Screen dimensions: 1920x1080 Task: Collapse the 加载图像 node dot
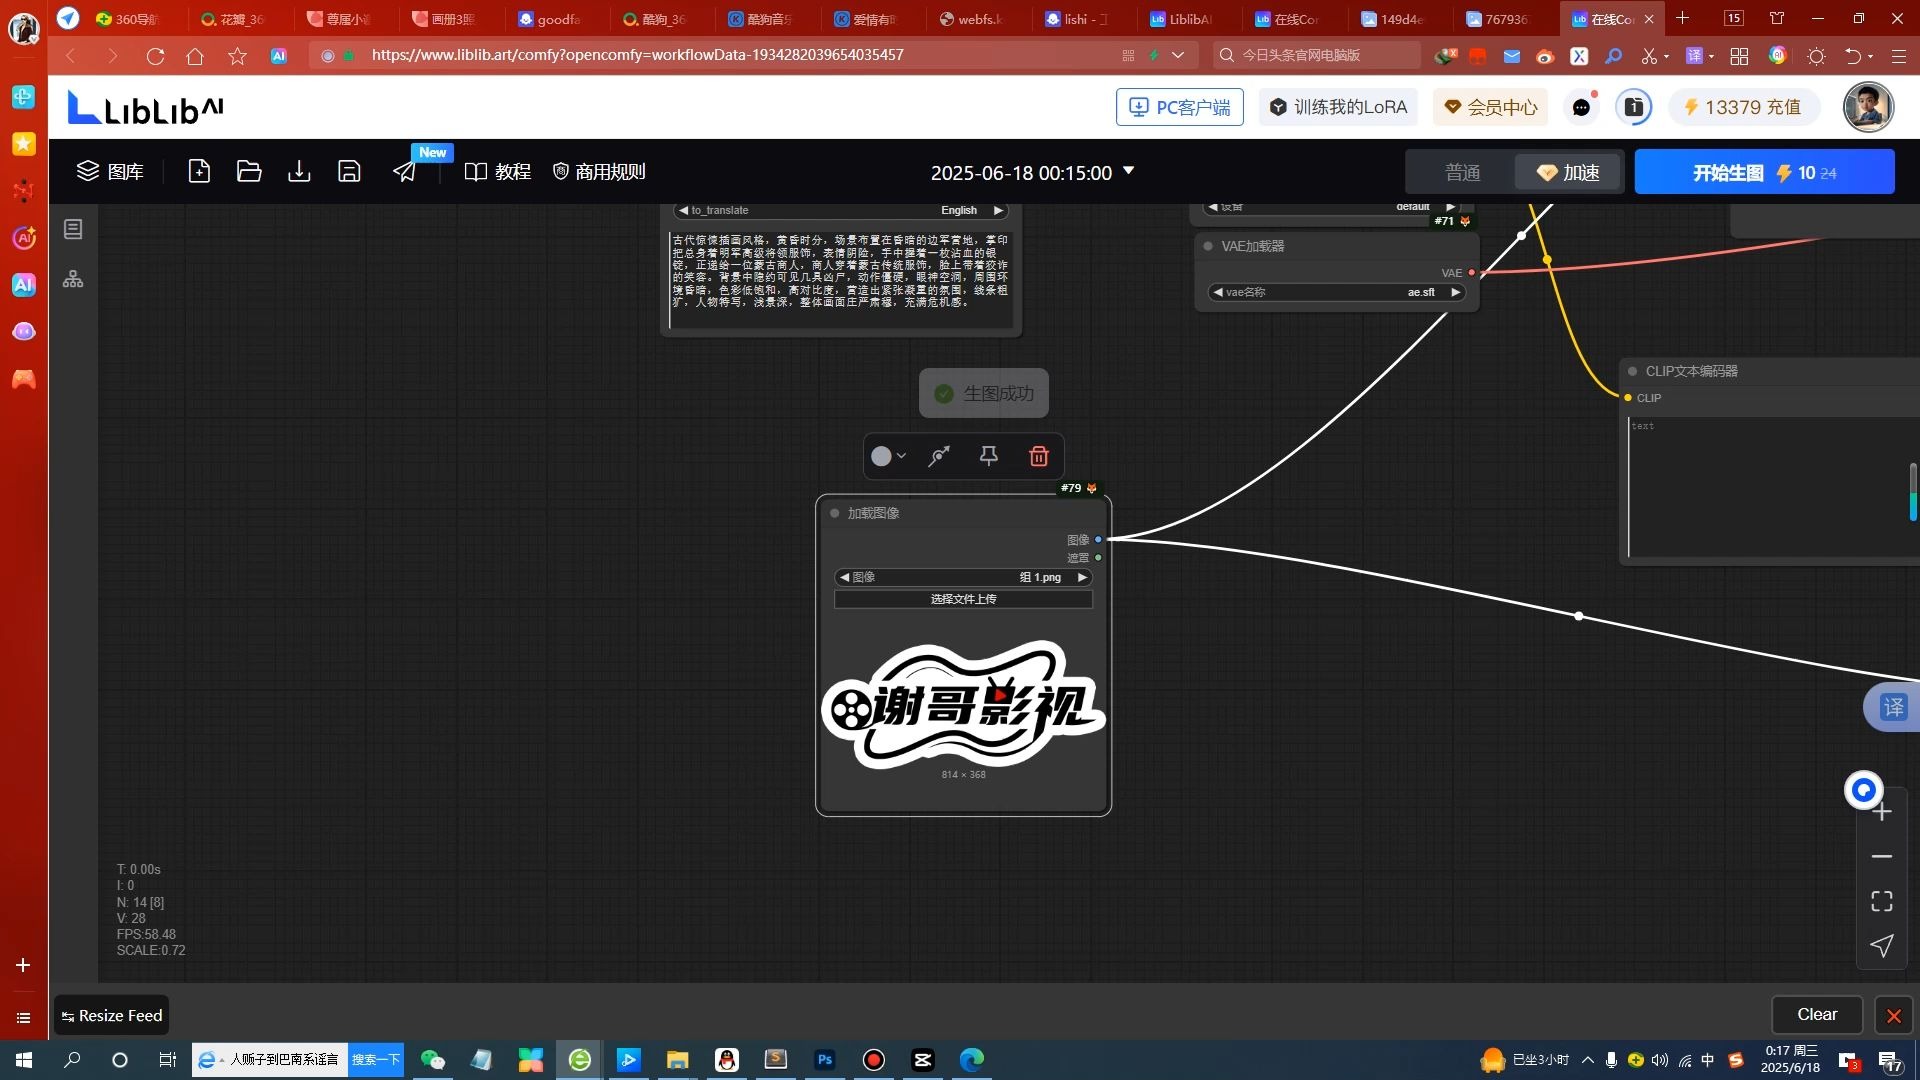(834, 513)
